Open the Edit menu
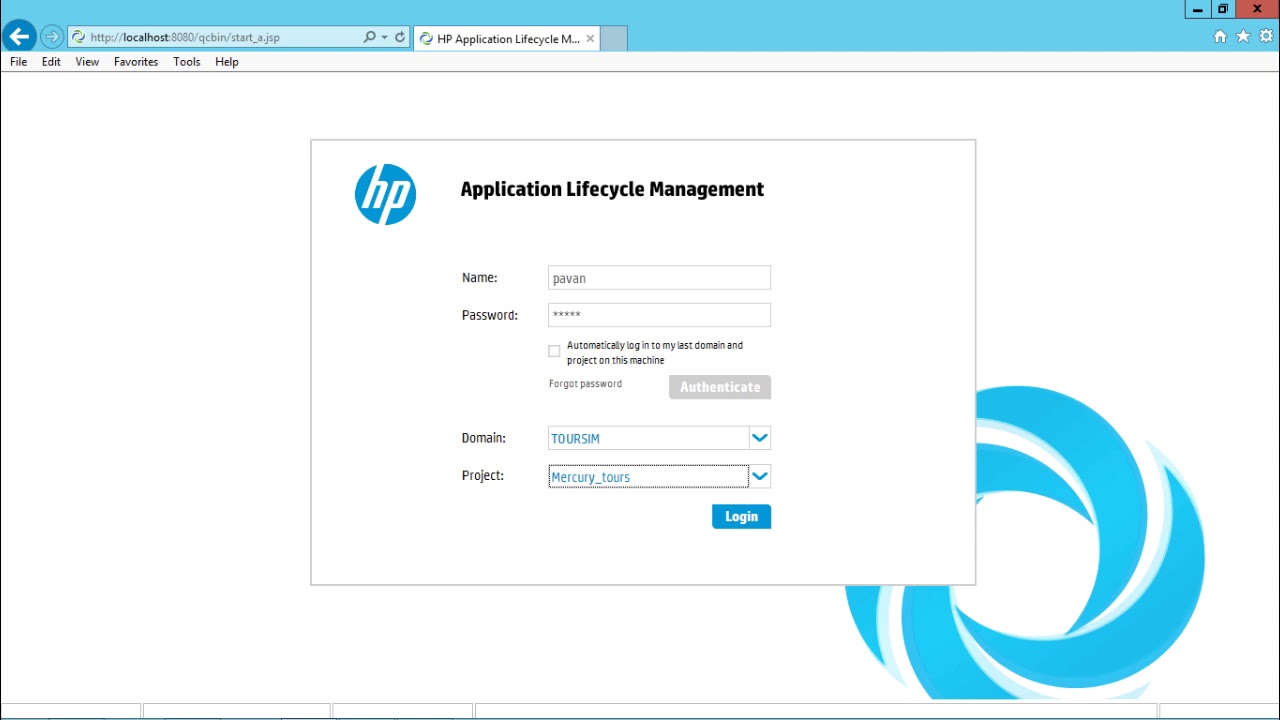This screenshot has height=720, width=1280. [x=51, y=62]
